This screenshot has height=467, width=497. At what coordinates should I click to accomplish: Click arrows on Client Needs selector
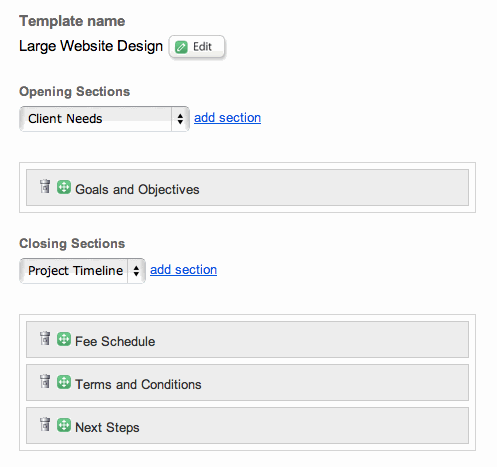[x=180, y=119]
